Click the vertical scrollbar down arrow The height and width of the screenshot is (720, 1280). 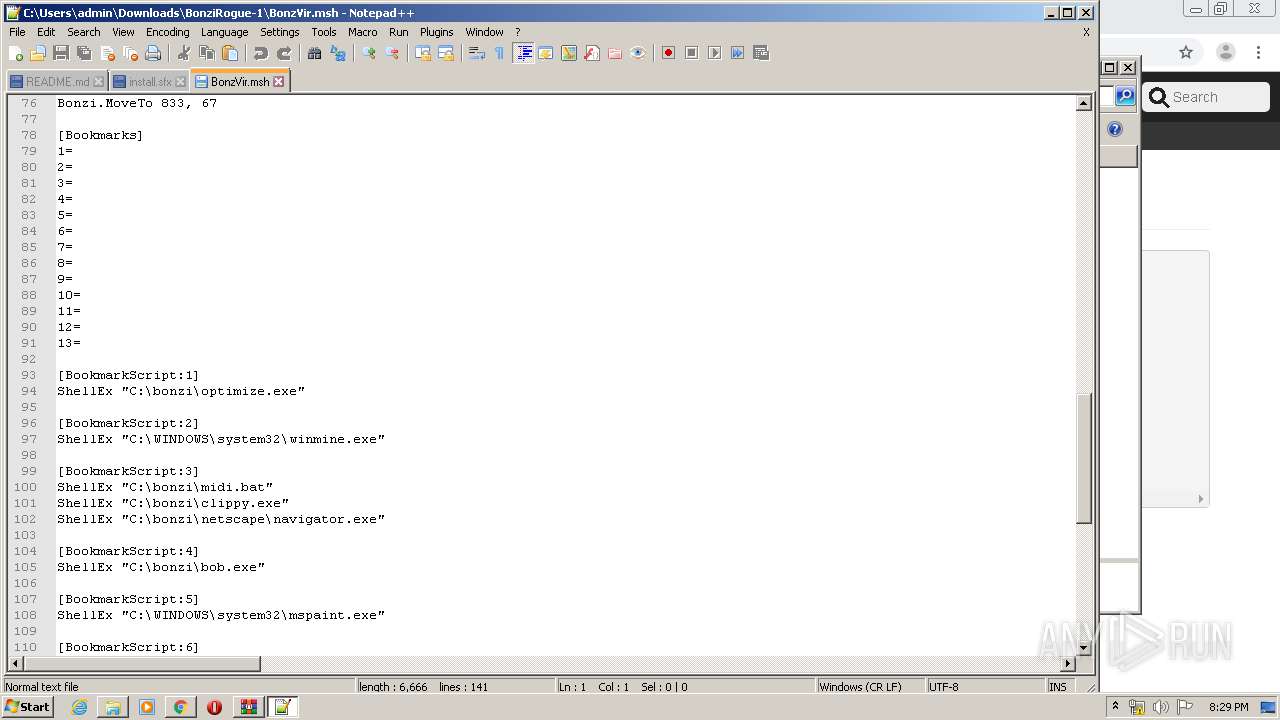coord(1083,648)
